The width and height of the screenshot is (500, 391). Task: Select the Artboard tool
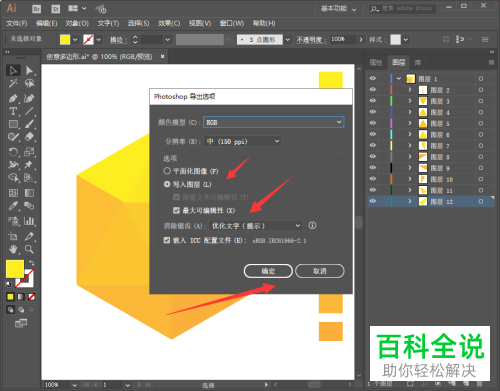coord(13,236)
